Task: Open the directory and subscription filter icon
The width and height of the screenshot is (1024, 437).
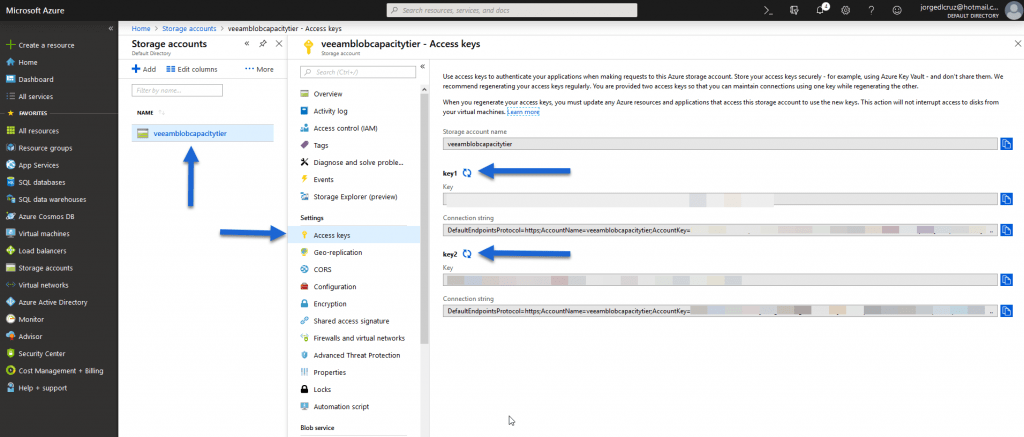Action: click(794, 10)
